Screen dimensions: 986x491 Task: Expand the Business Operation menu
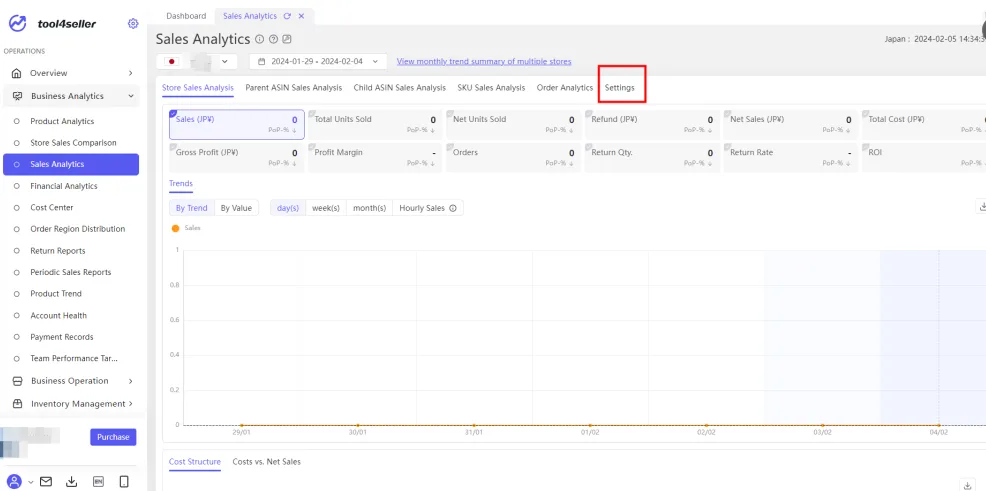tap(131, 381)
